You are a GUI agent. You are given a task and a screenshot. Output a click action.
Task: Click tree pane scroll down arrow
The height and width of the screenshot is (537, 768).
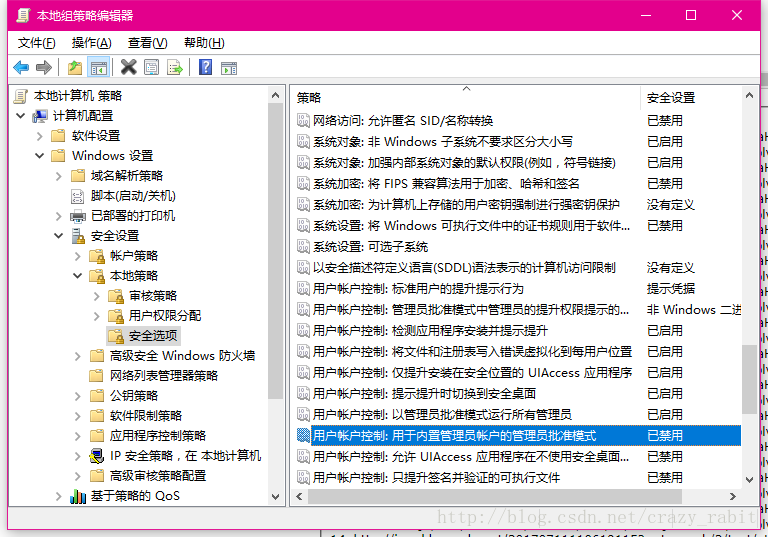[275, 496]
